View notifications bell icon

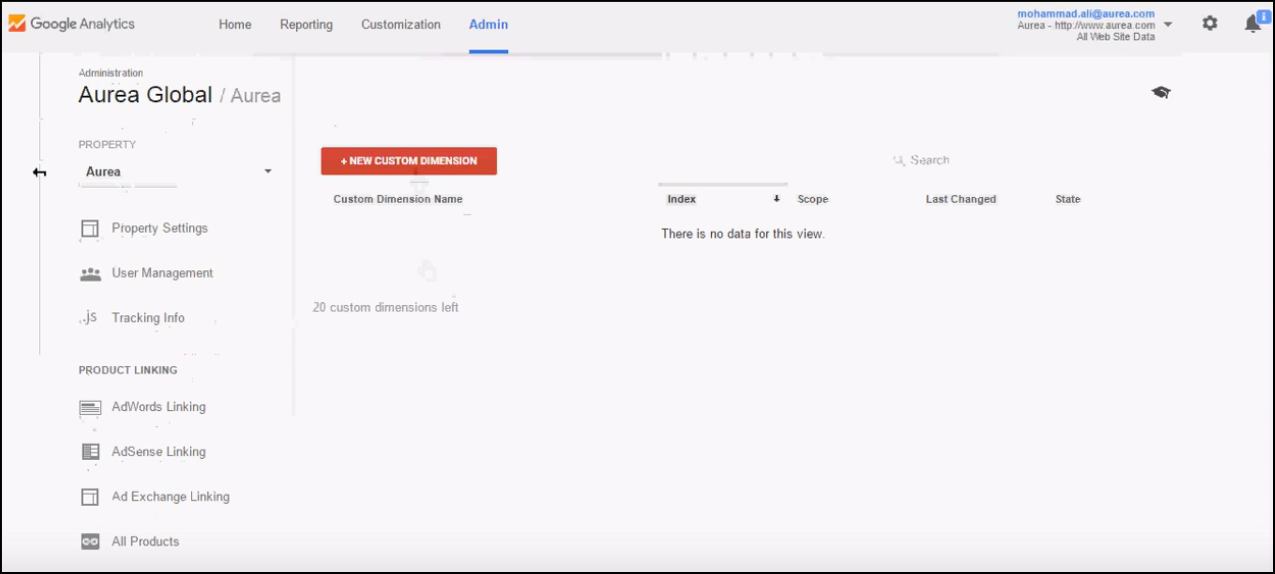pos(1252,24)
